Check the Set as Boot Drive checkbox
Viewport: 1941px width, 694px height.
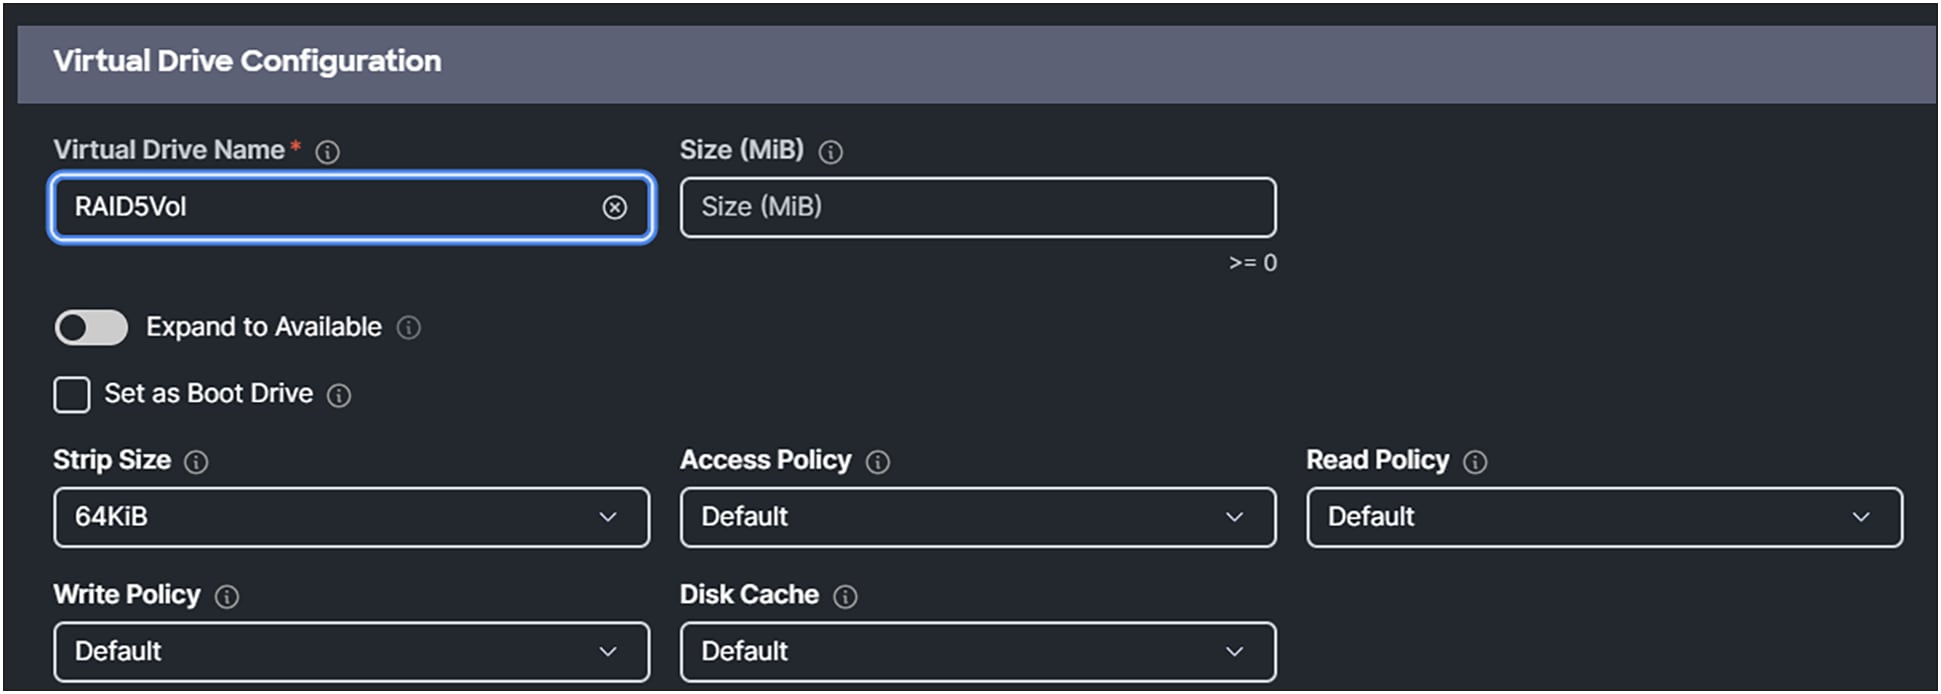[x=71, y=395]
